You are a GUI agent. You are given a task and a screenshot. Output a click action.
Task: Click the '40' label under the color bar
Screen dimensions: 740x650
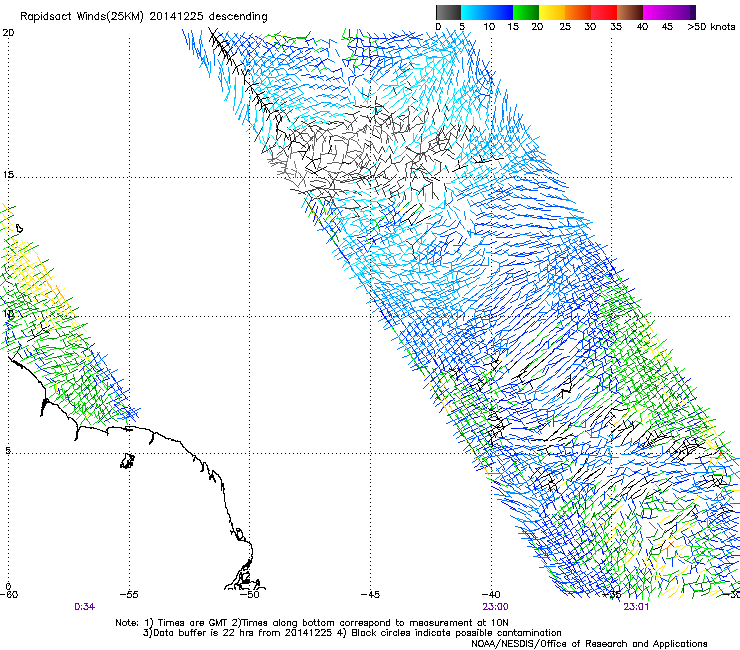tap(642, 27)
